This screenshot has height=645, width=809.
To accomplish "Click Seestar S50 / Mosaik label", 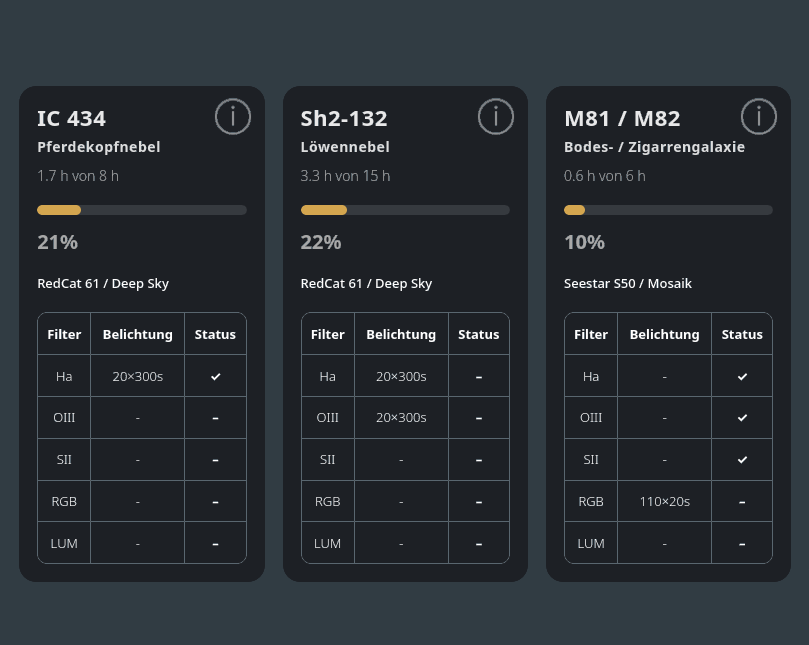I will pos(628,284).
